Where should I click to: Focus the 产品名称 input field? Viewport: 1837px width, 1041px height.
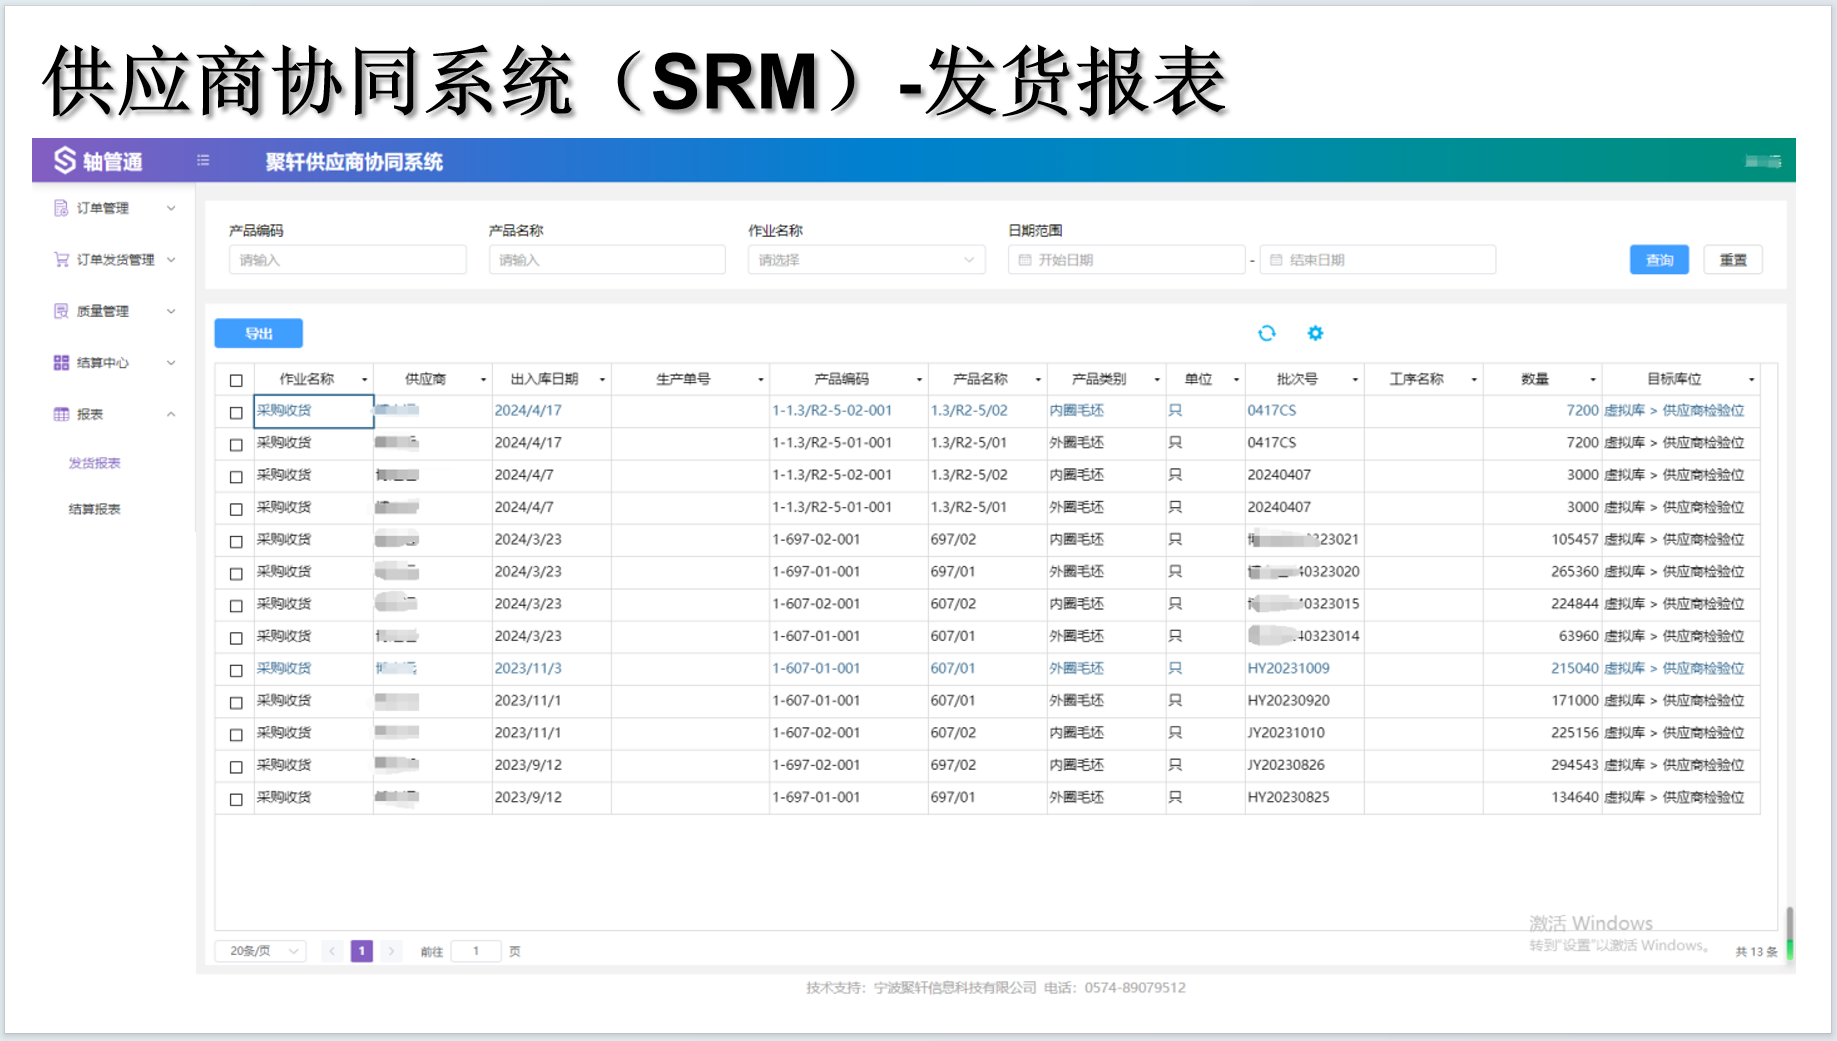(x=607, y=260)
